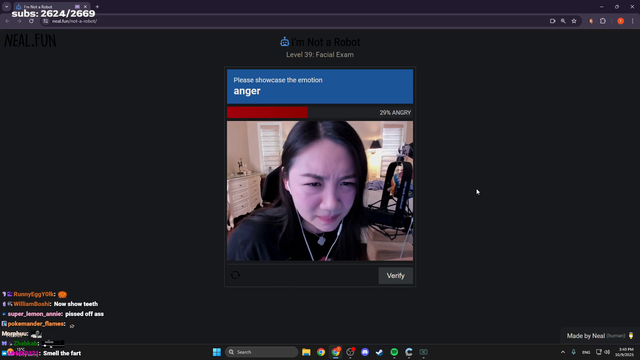Toggle the microphone icon in system tray
This screenshot has height=360, width=640.
coord(573,352)
